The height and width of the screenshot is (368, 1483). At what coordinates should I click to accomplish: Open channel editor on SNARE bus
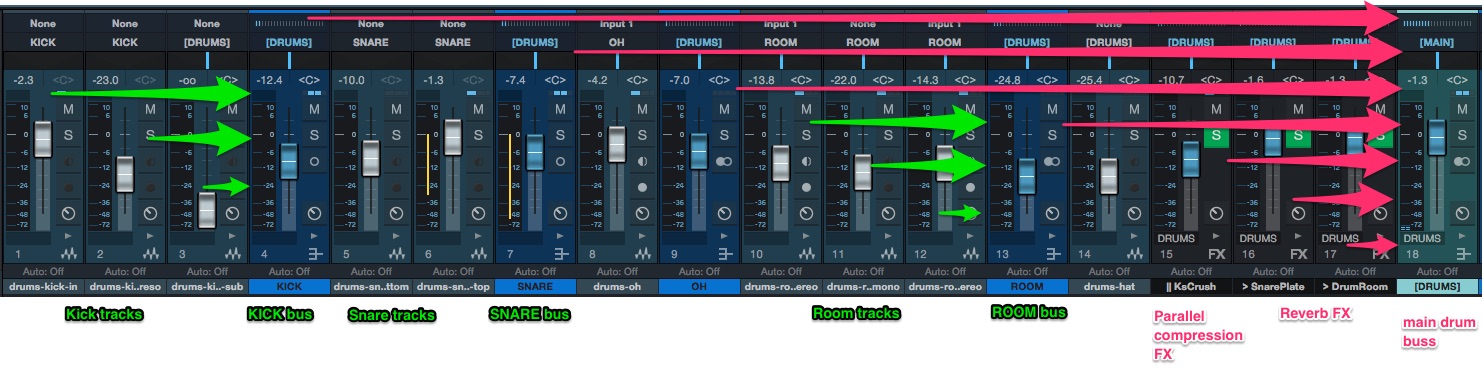560,213
